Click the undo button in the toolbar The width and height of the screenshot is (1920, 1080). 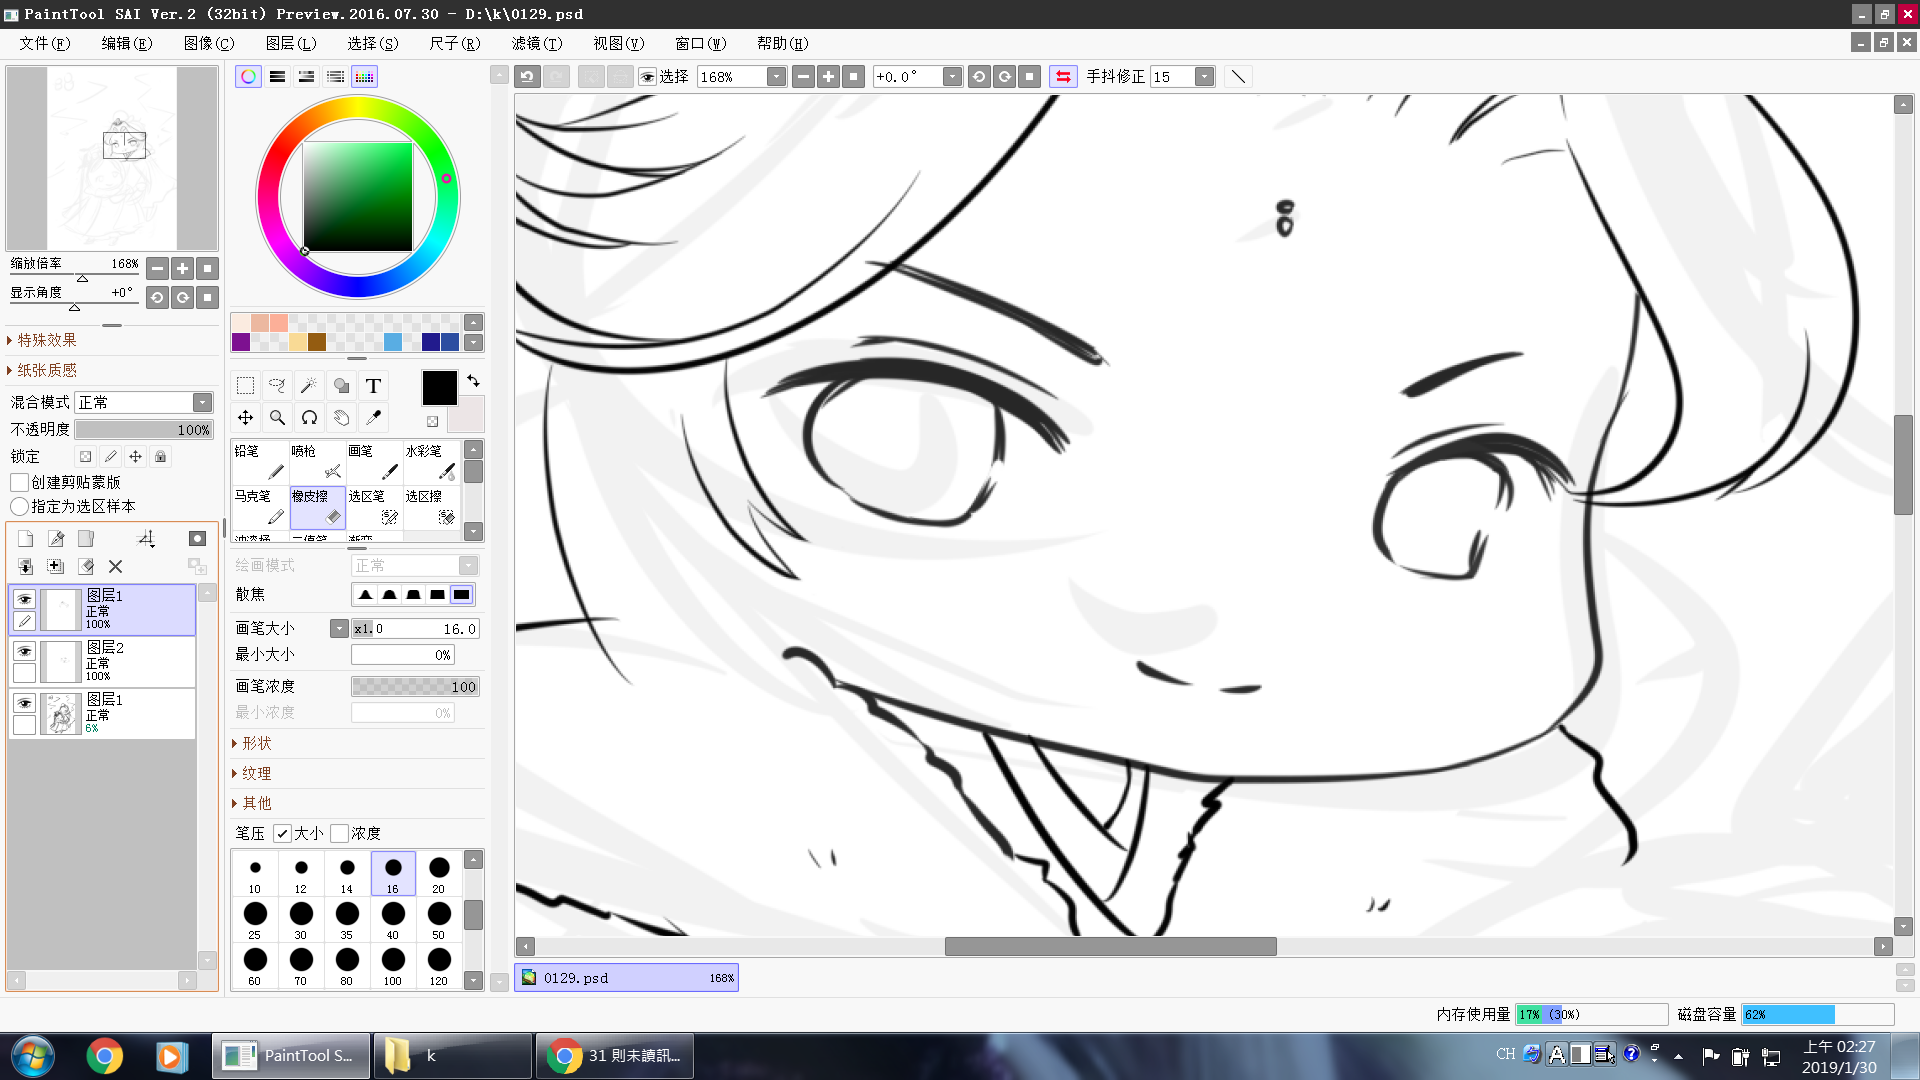[527, 77]
